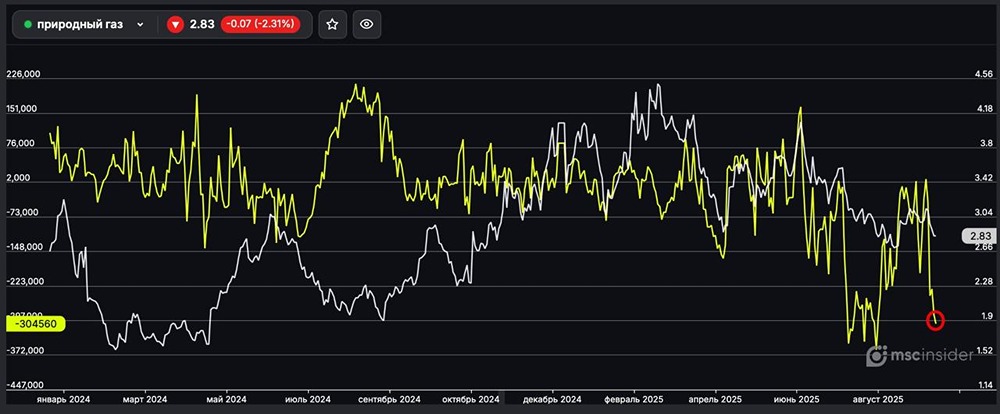Click the red circle marker on chart
The image size is (1000, 414).
click(x=935, y=320)
